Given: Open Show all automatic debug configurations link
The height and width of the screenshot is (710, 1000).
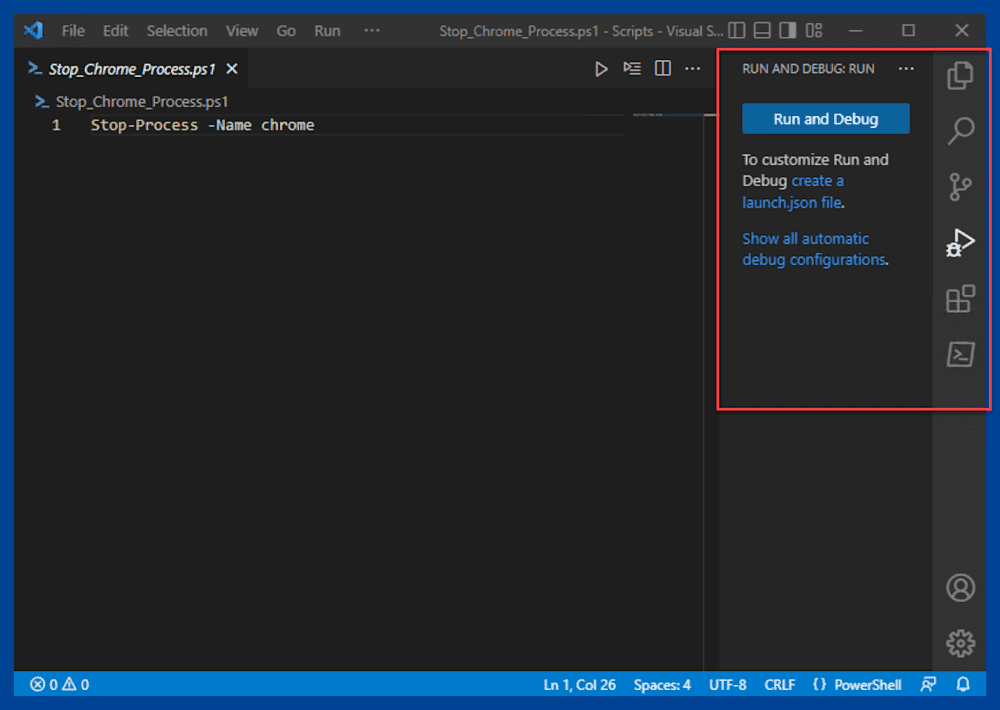Looking at the screenshot, I should point(814,249).
